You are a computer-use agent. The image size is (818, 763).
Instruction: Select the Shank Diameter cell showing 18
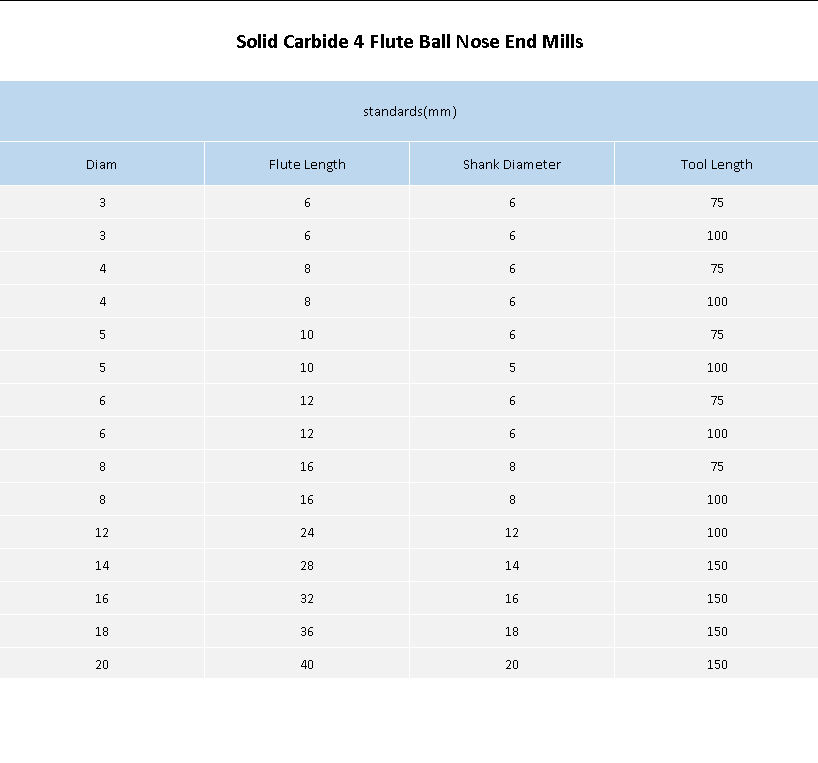click(512, 631)
